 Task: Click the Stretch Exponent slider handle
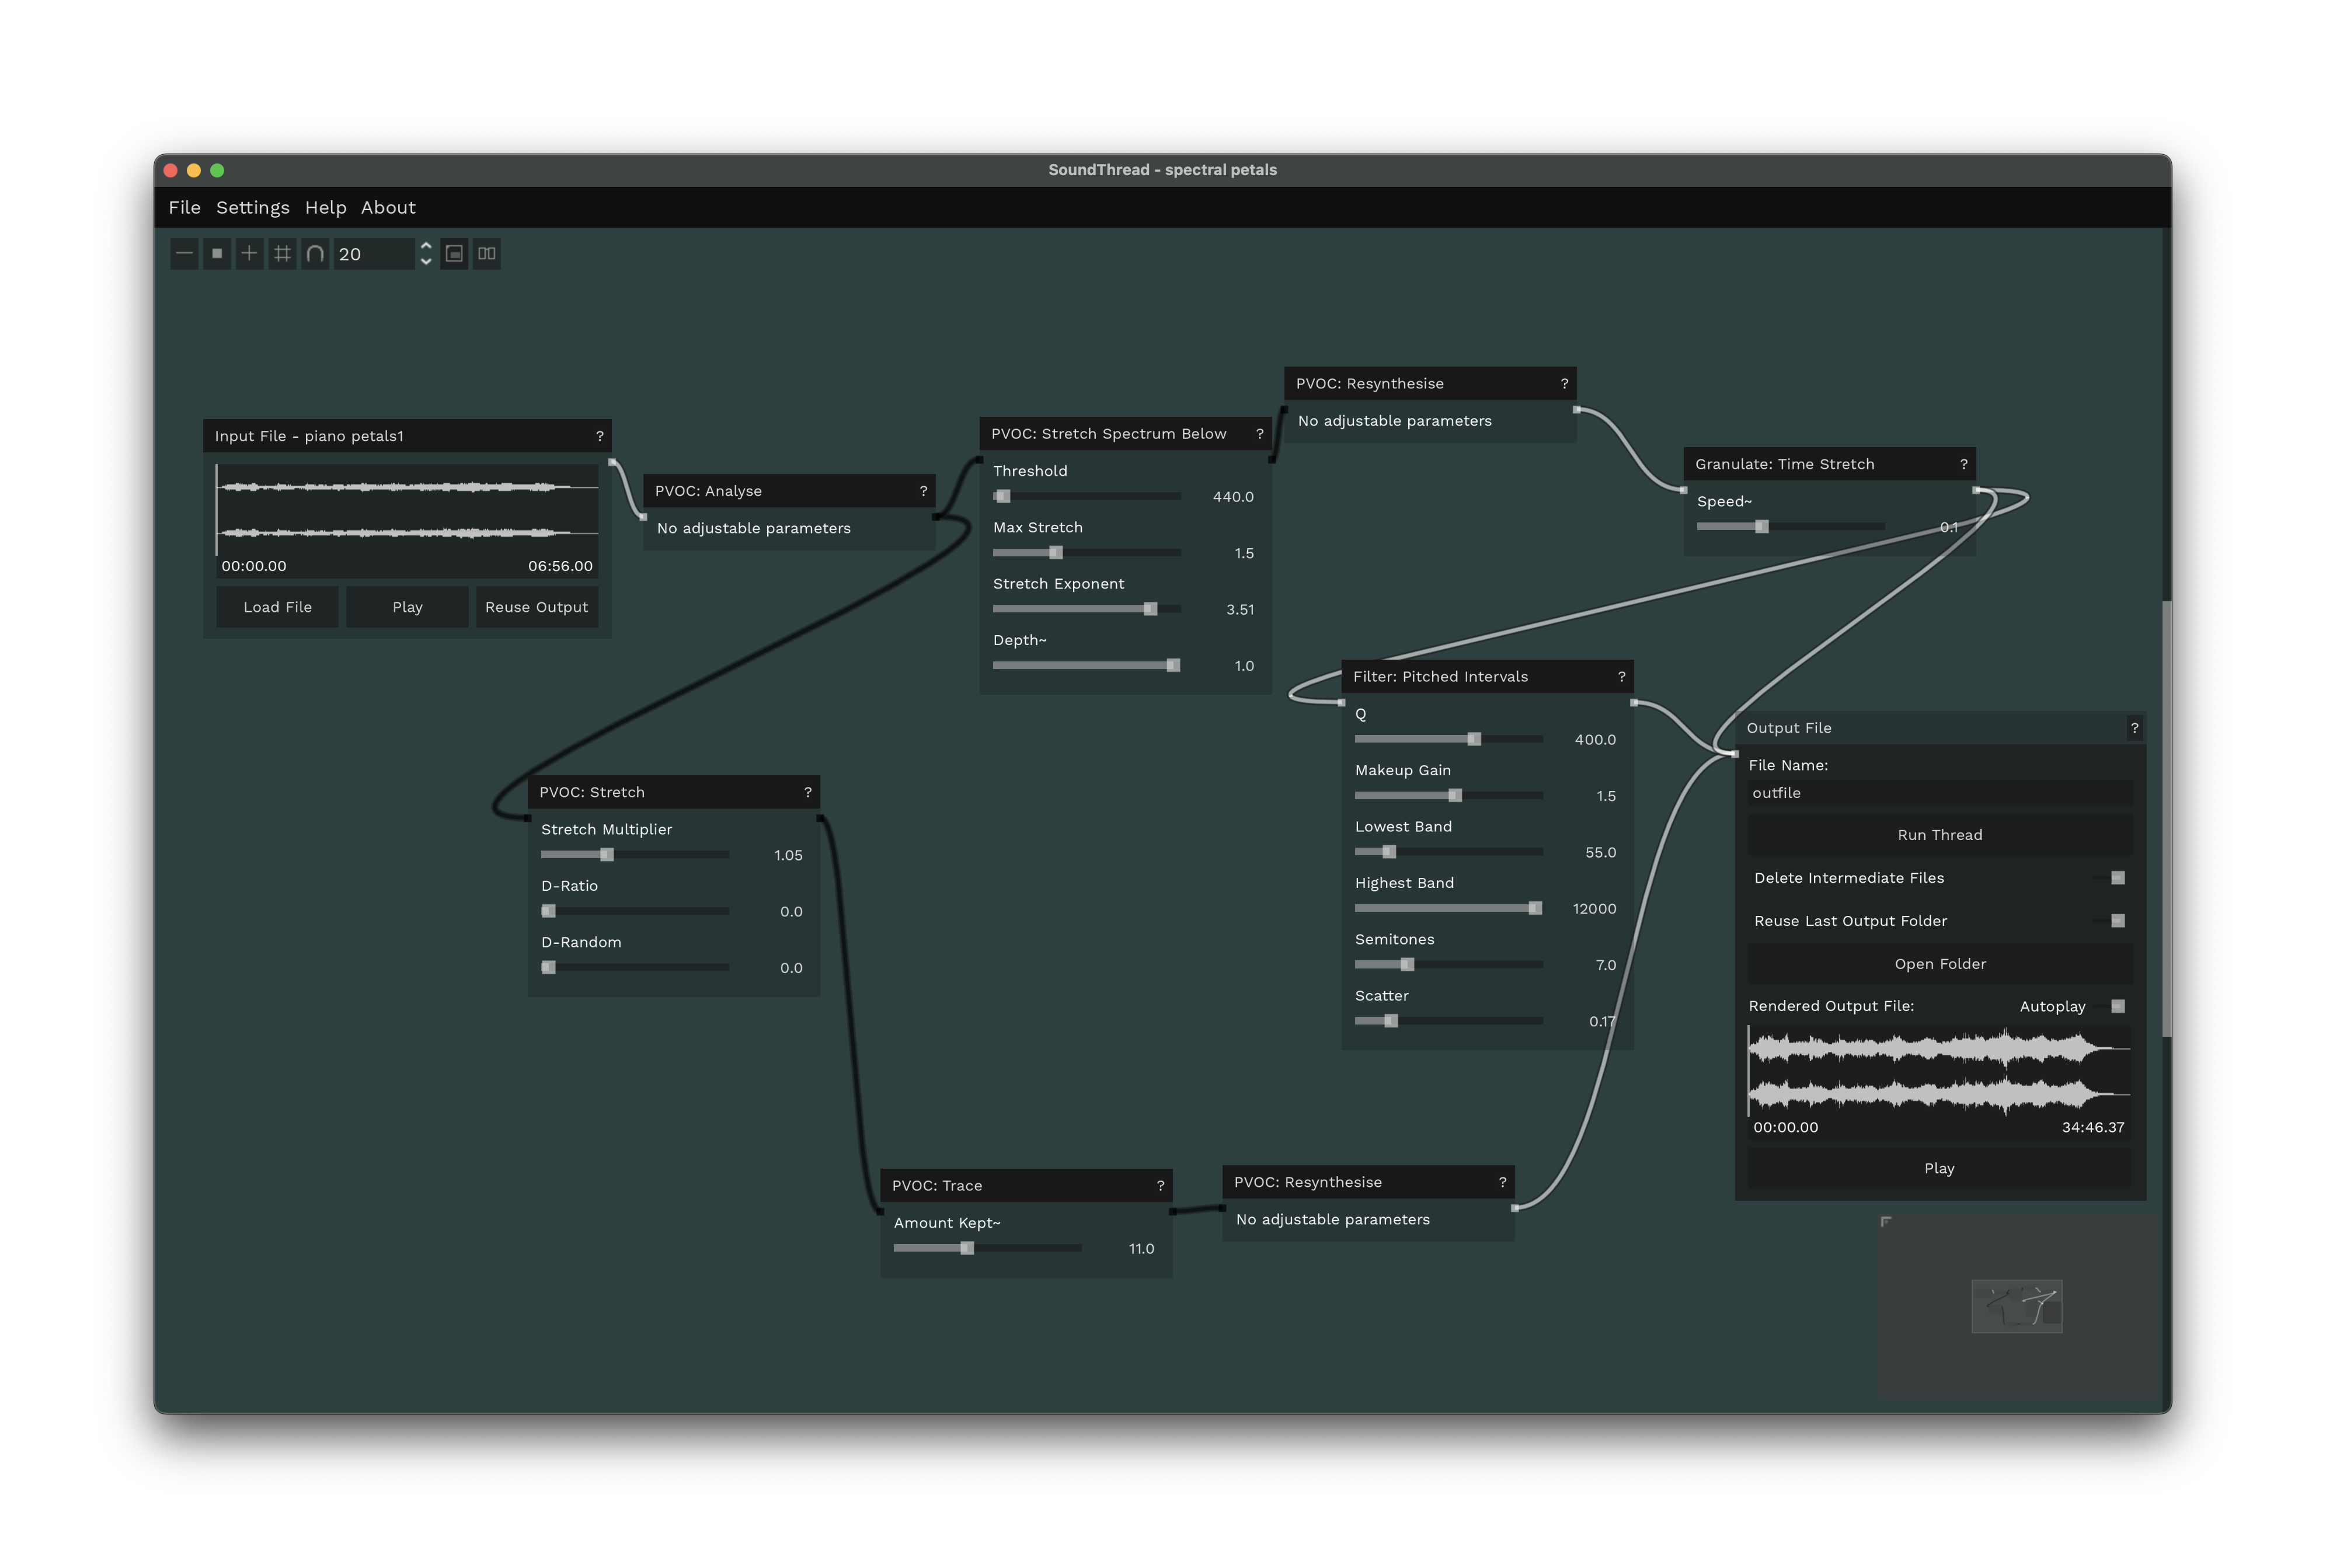point(1150,609)
